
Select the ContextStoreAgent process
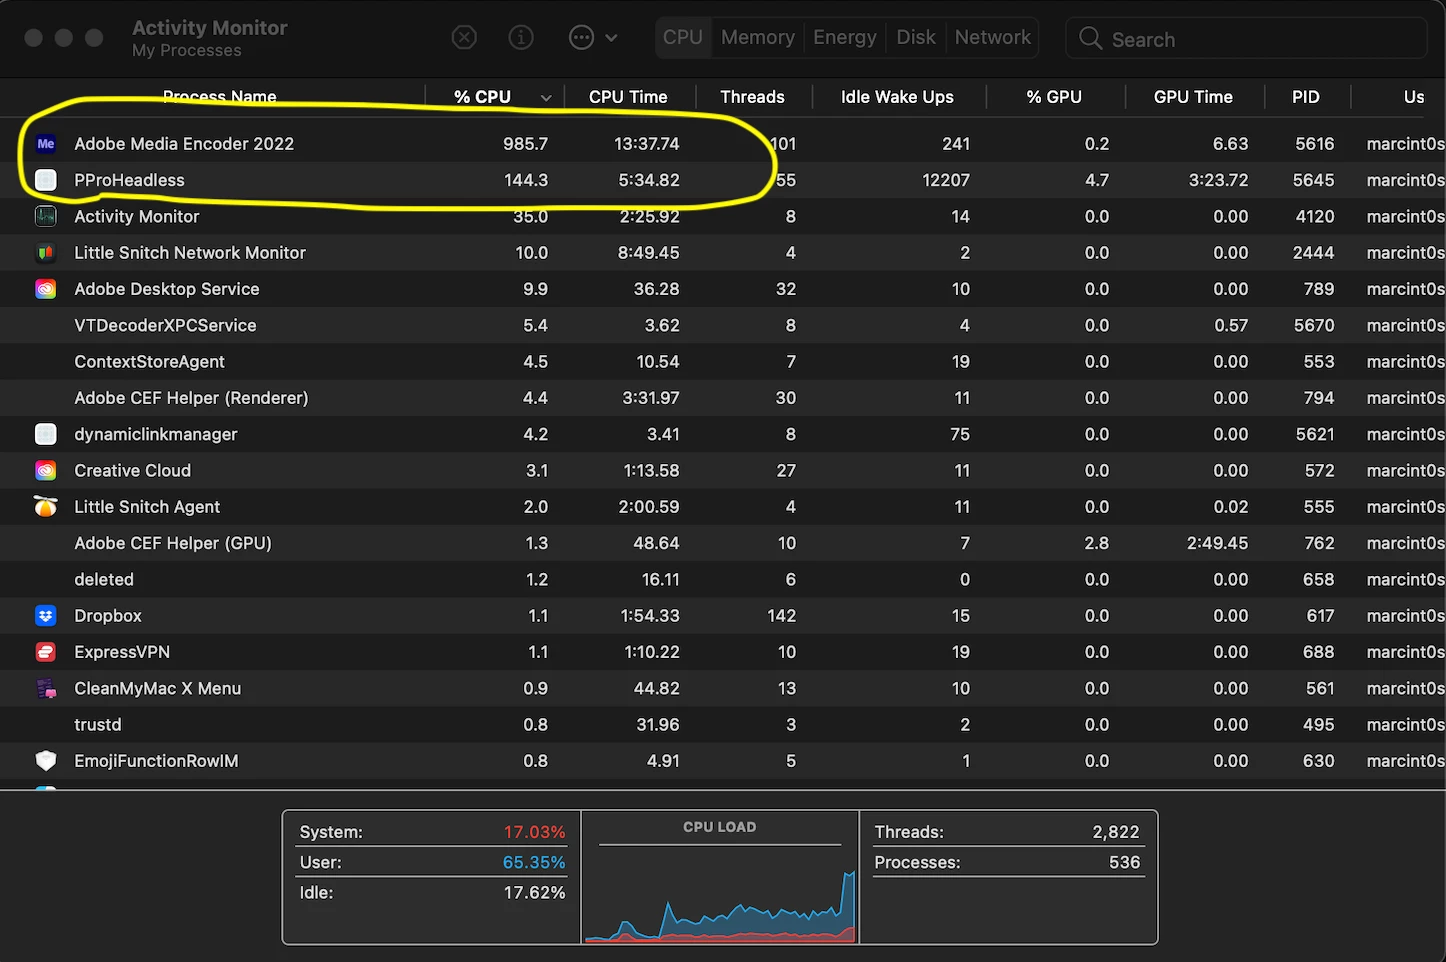[149, 361]
